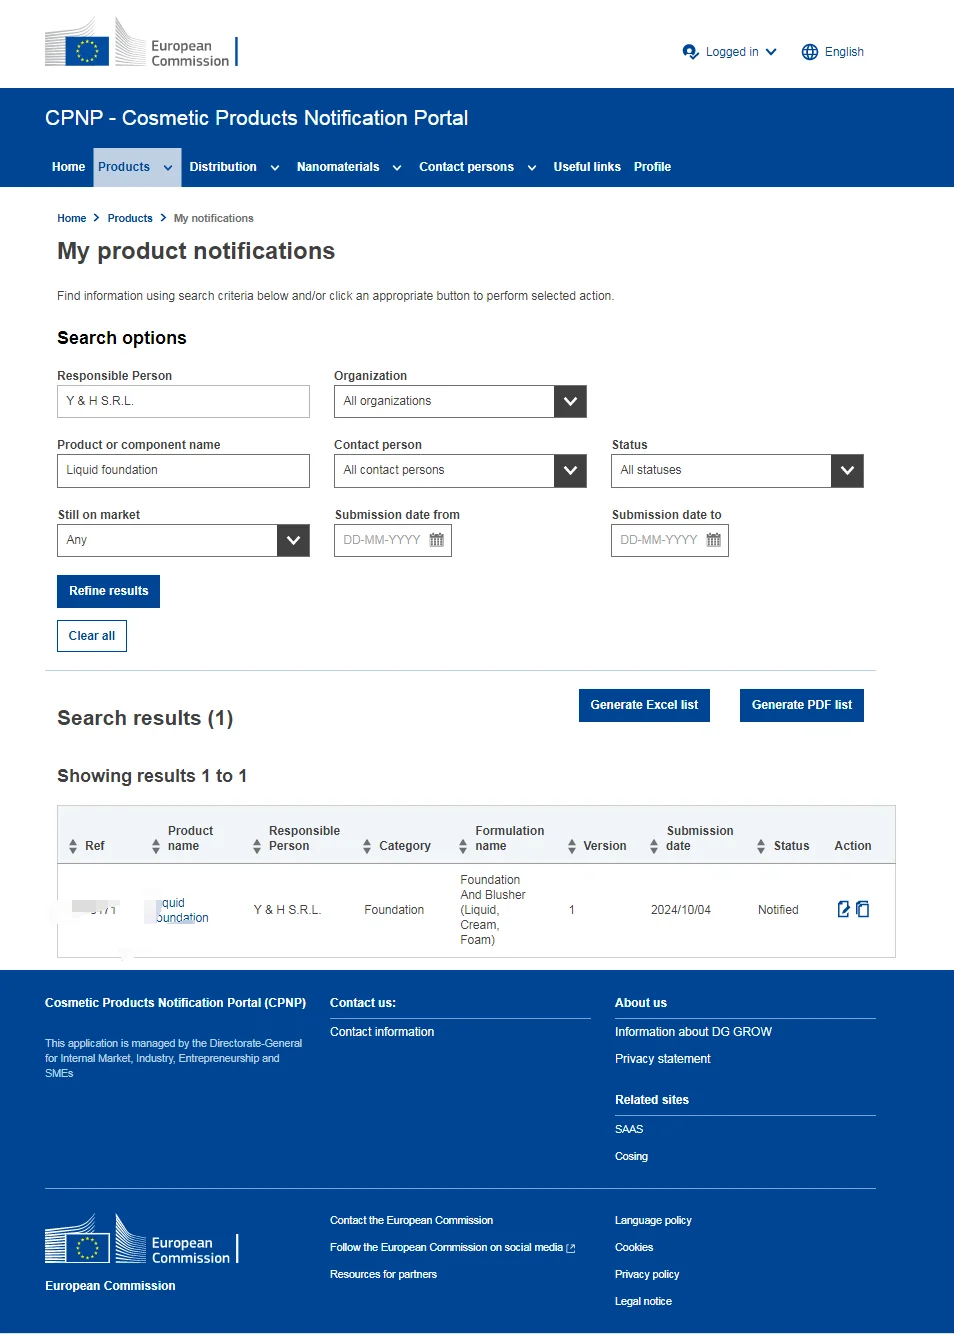Click the edit notification icon in Action column
The image size is (954, 1334).
click(x=844, y=909)
